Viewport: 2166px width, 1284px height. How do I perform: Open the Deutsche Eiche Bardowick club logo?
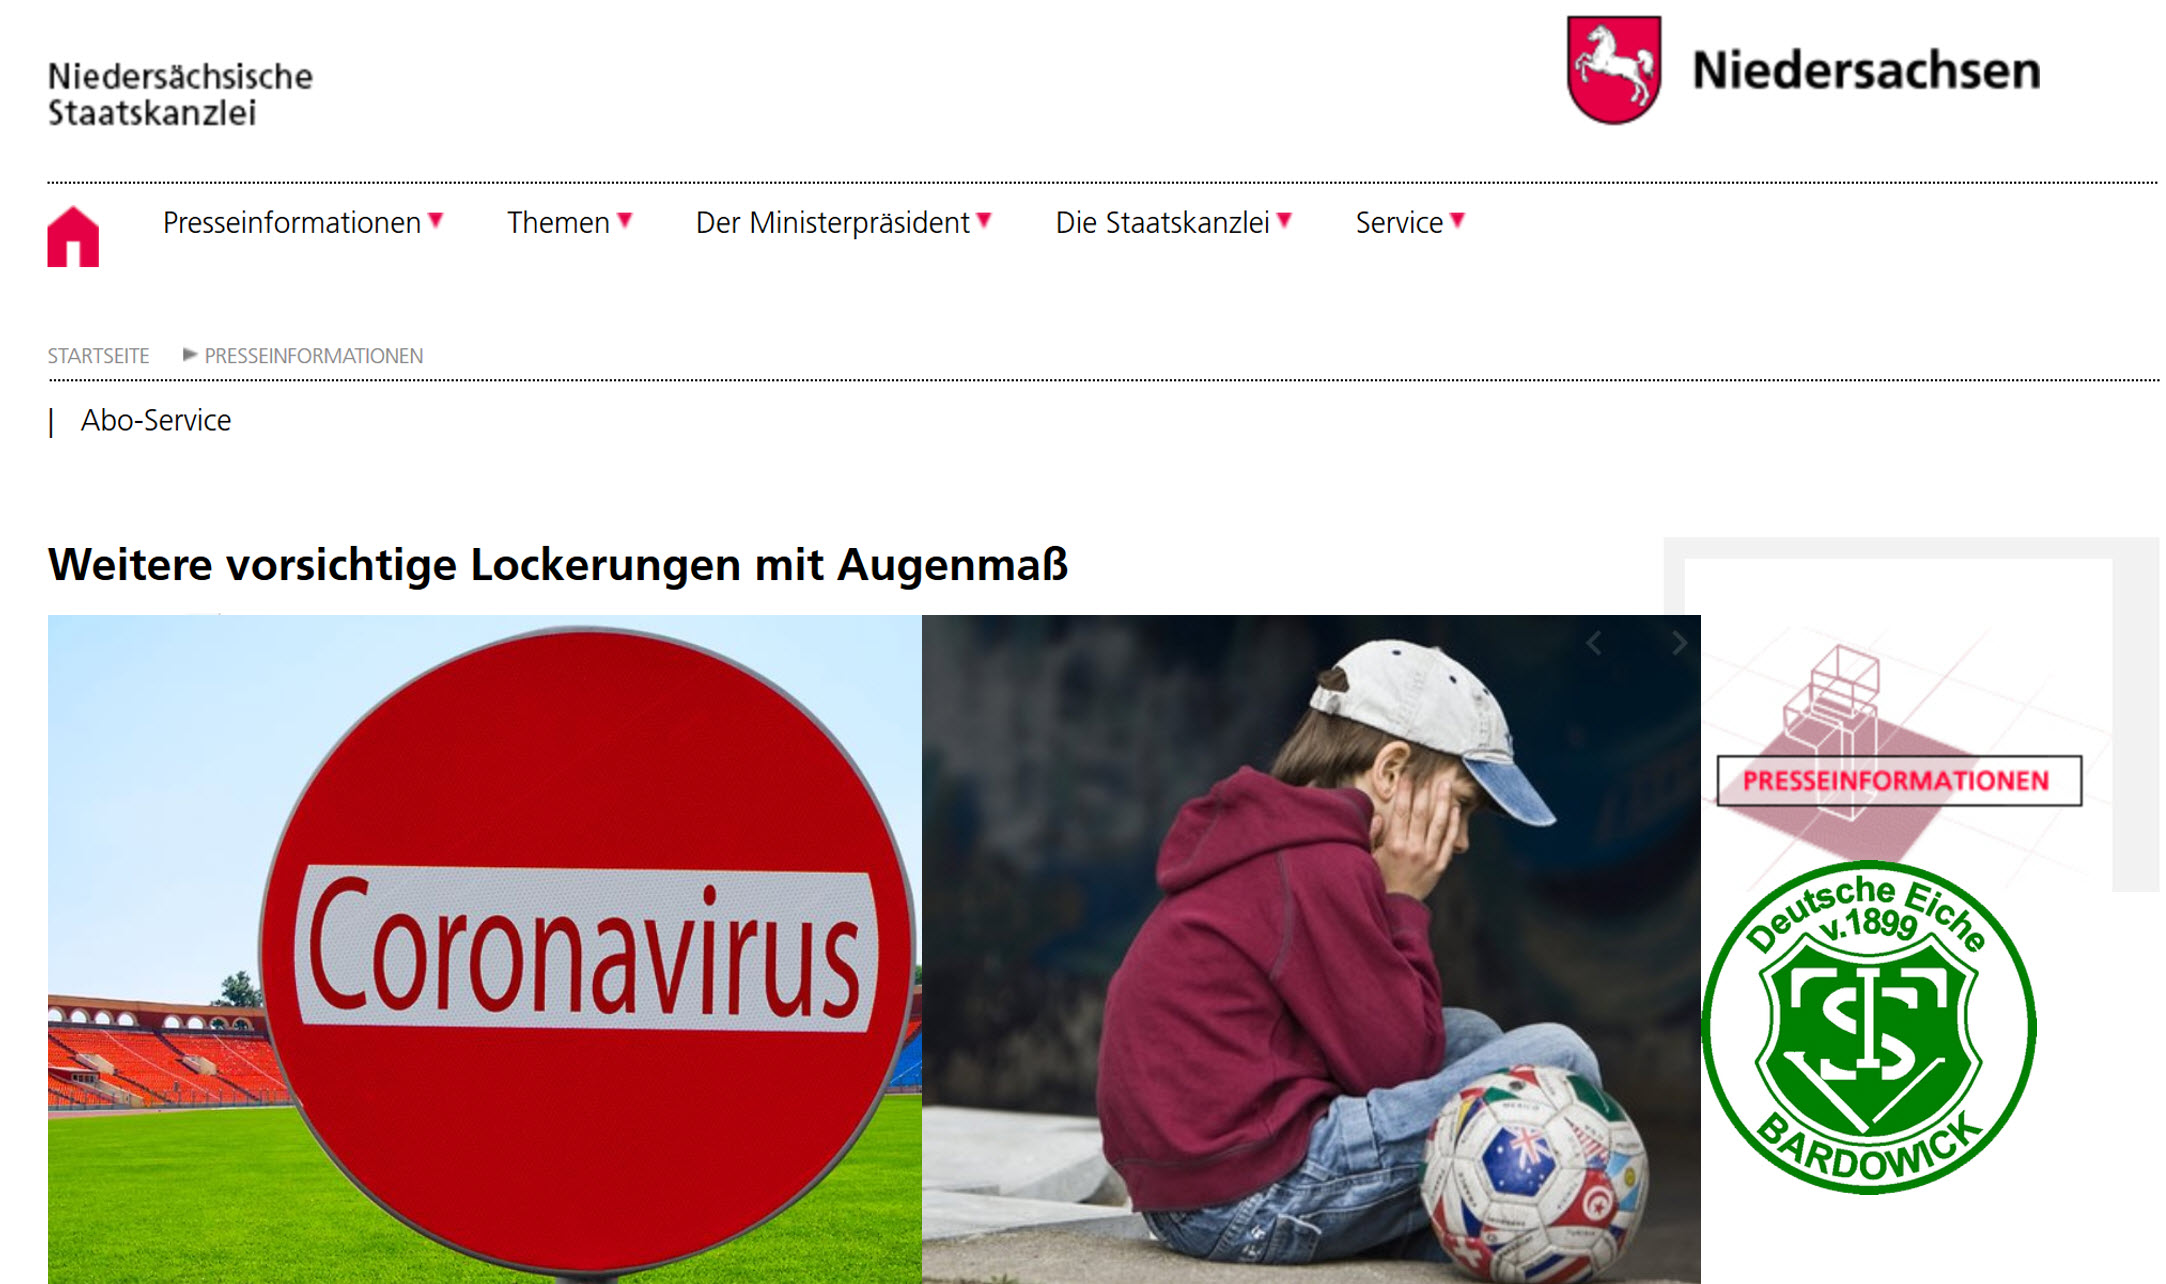pos(1869,1027)
